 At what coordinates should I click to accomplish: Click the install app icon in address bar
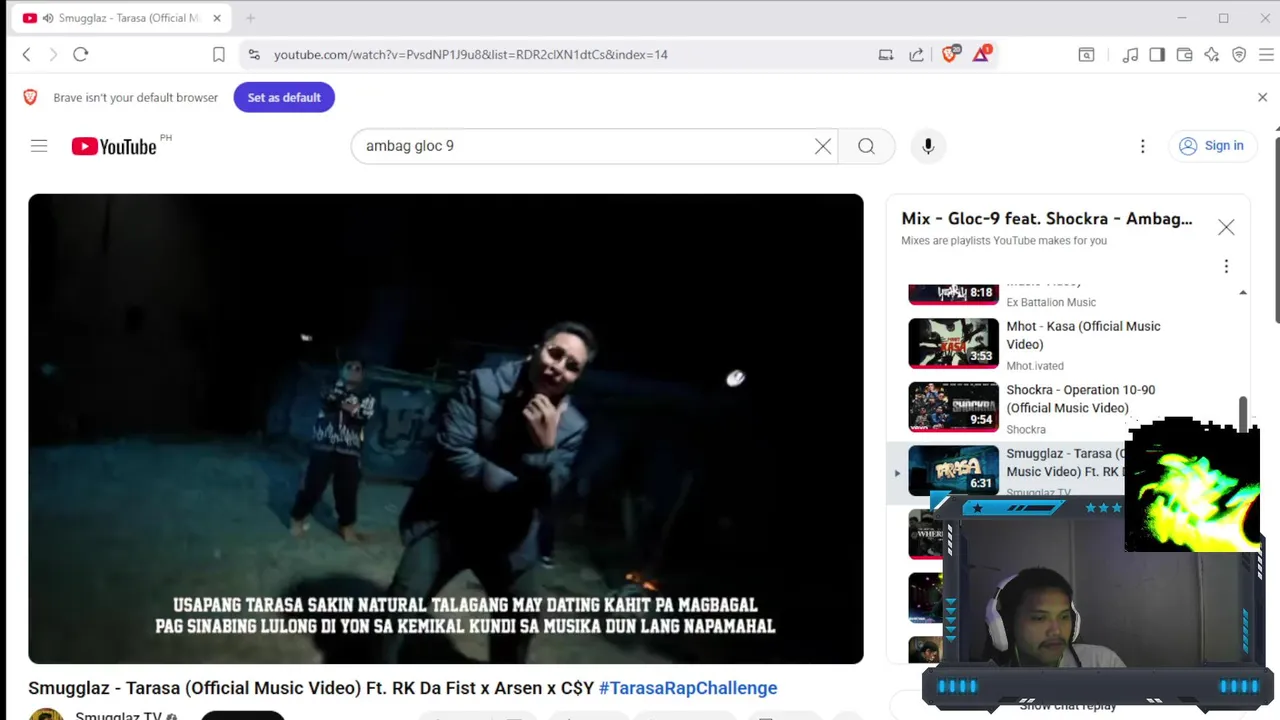click(x=886, y=55)
